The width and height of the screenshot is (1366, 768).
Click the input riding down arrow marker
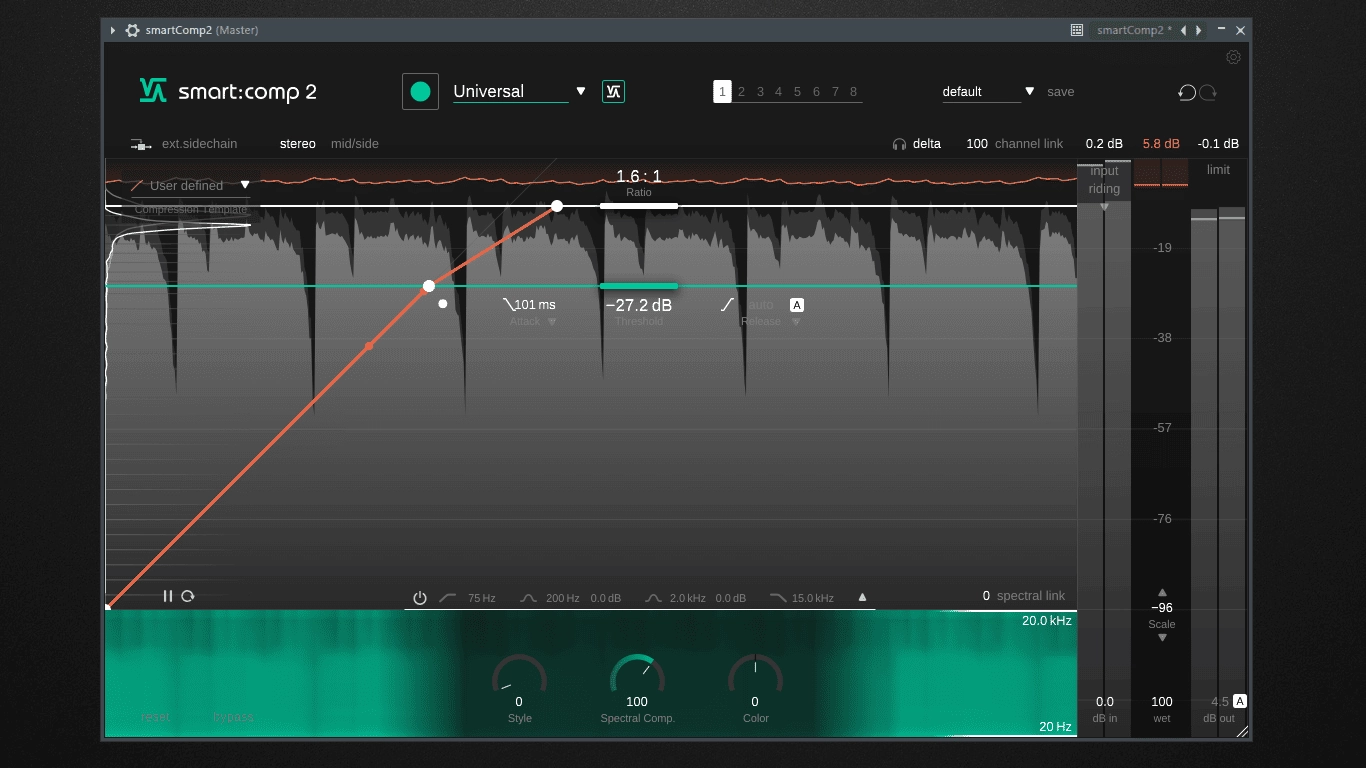[1104, 207]
